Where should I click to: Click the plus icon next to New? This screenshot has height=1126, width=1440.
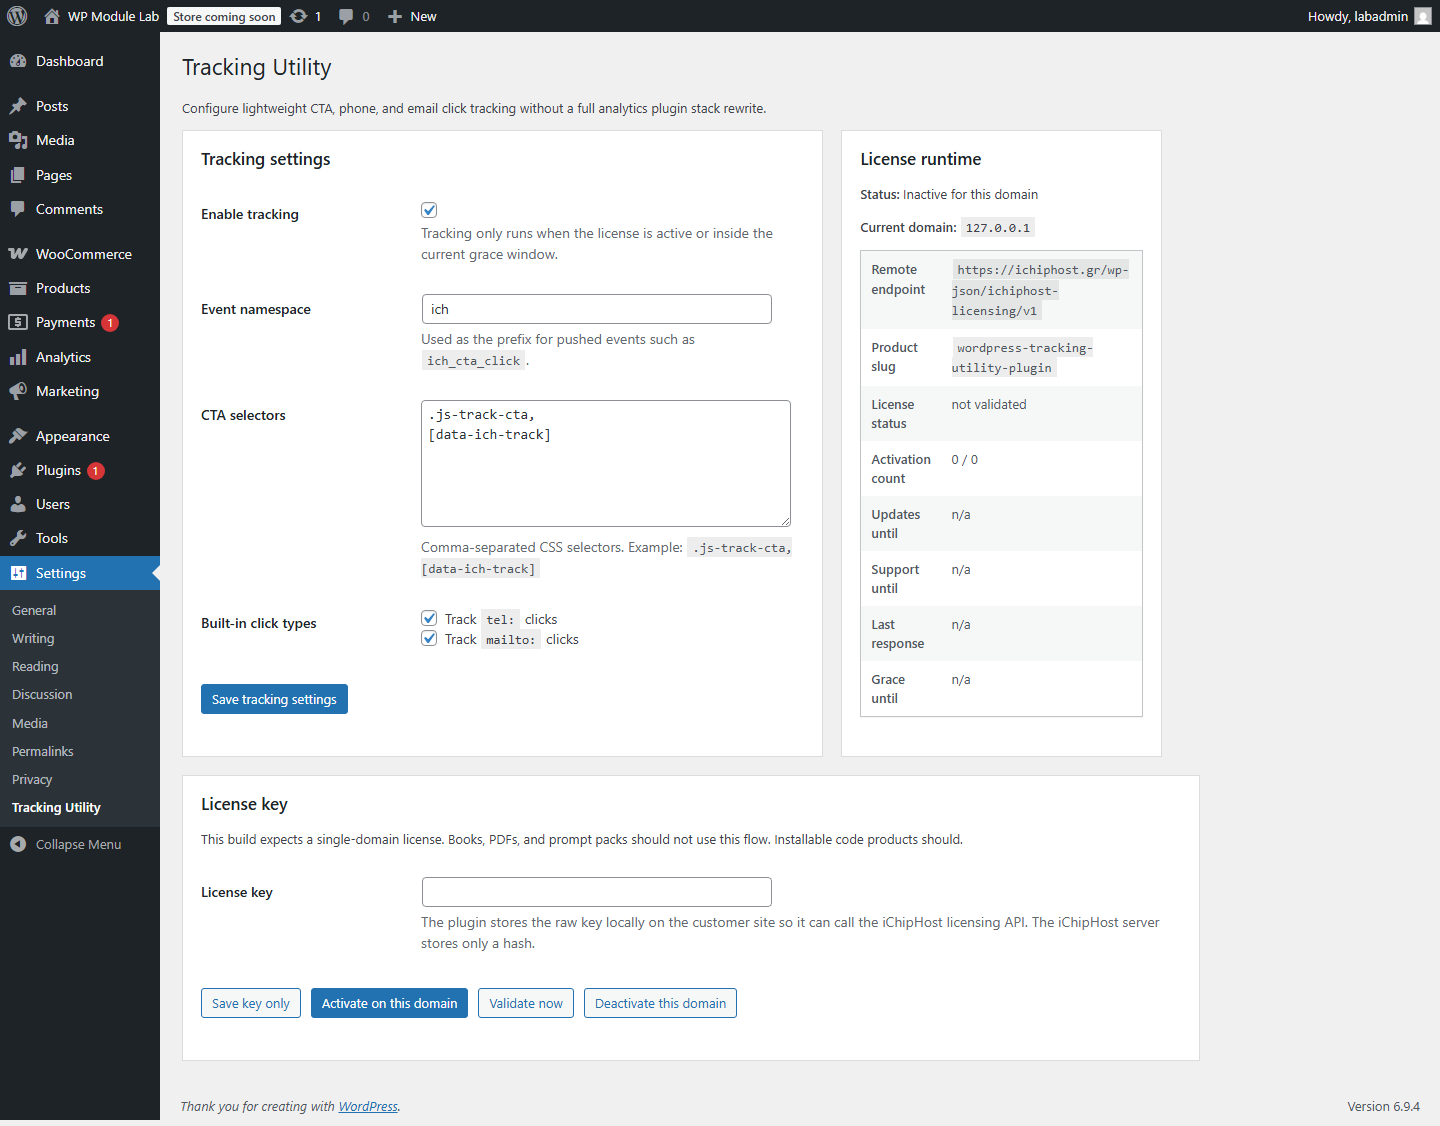tap(395, 16)
